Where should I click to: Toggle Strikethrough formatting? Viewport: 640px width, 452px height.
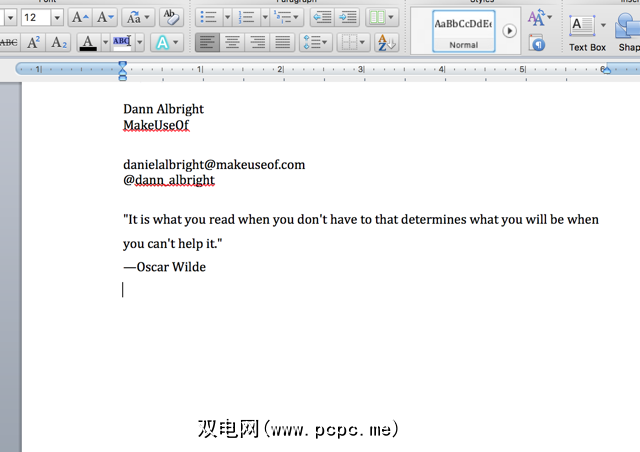point(9,42)
